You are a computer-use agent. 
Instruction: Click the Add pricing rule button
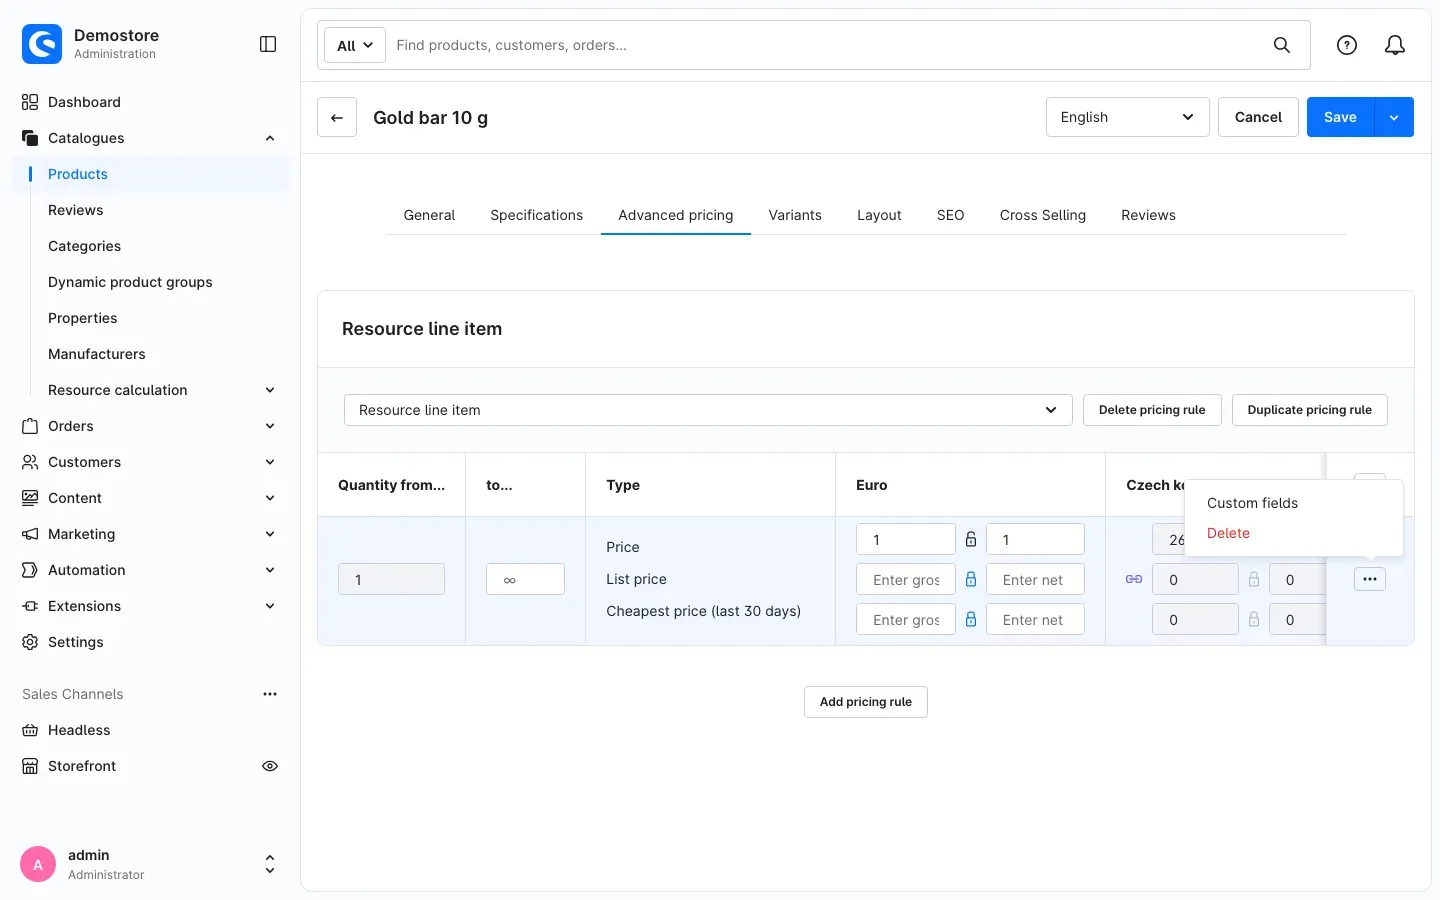tap(866, 702)
